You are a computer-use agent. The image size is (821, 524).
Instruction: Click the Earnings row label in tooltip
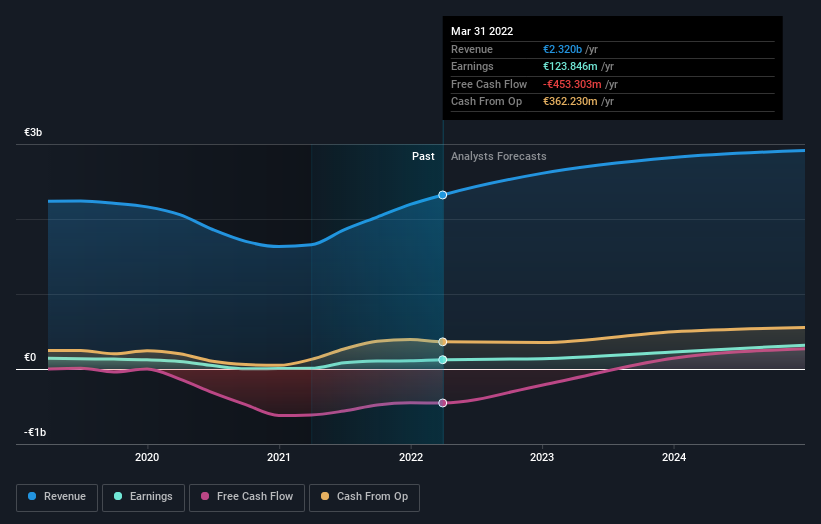click(472, 66)
